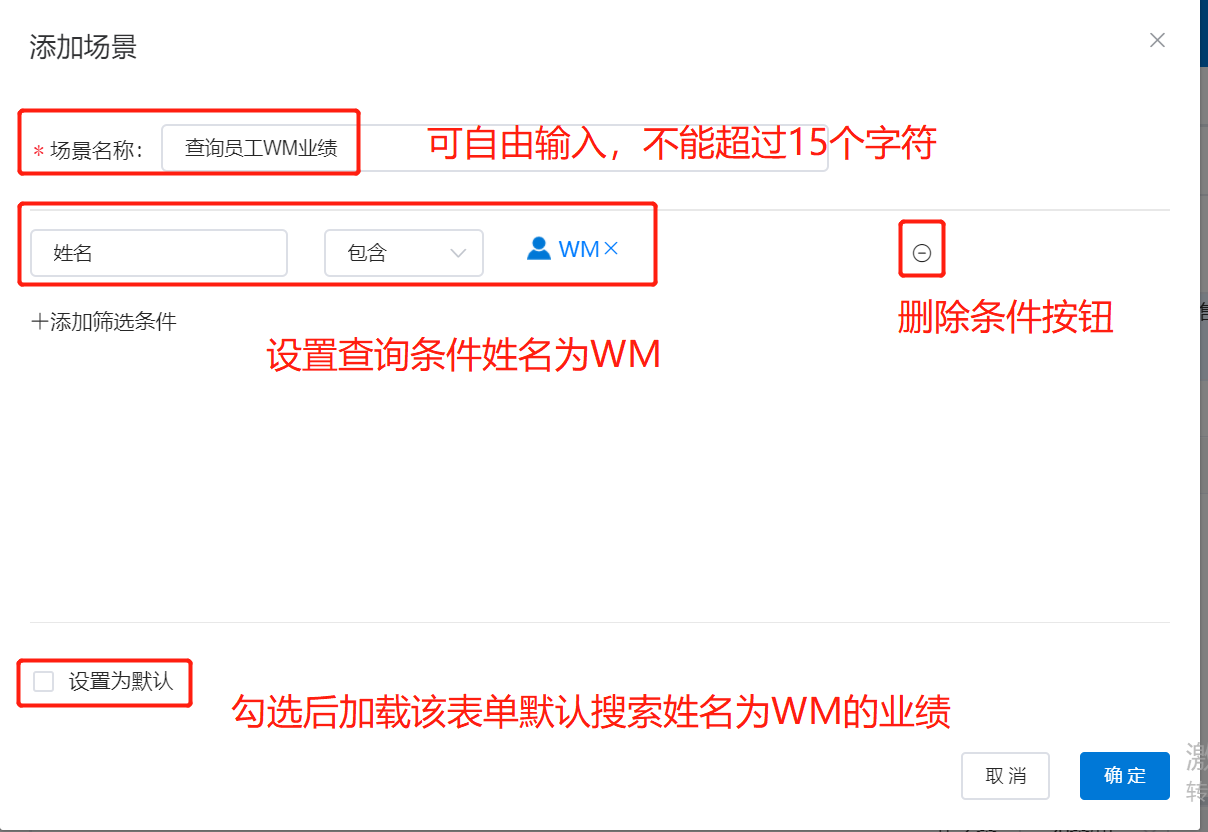Screen dimensions: 1208x832
Task: Enable the 设置为默认 checkbox
Action: [43, 682]
